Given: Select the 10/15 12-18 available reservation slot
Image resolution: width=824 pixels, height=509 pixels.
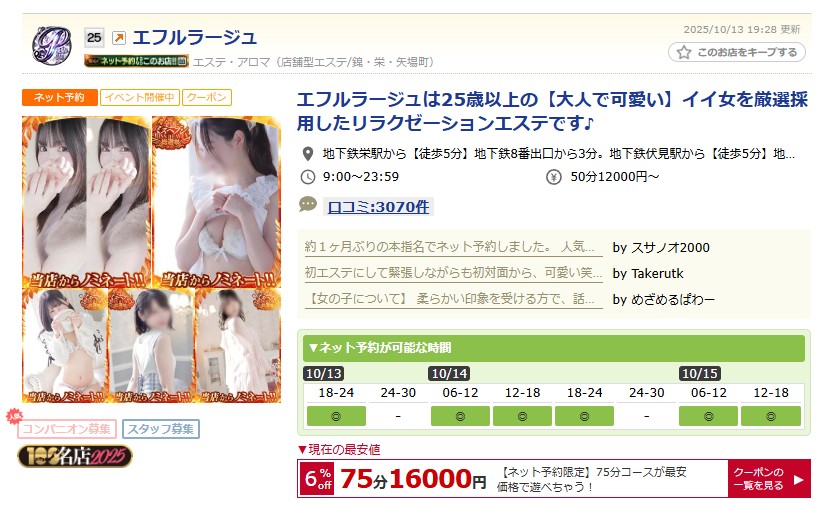Looking at the screenshot, I should (x=771, y=416).
